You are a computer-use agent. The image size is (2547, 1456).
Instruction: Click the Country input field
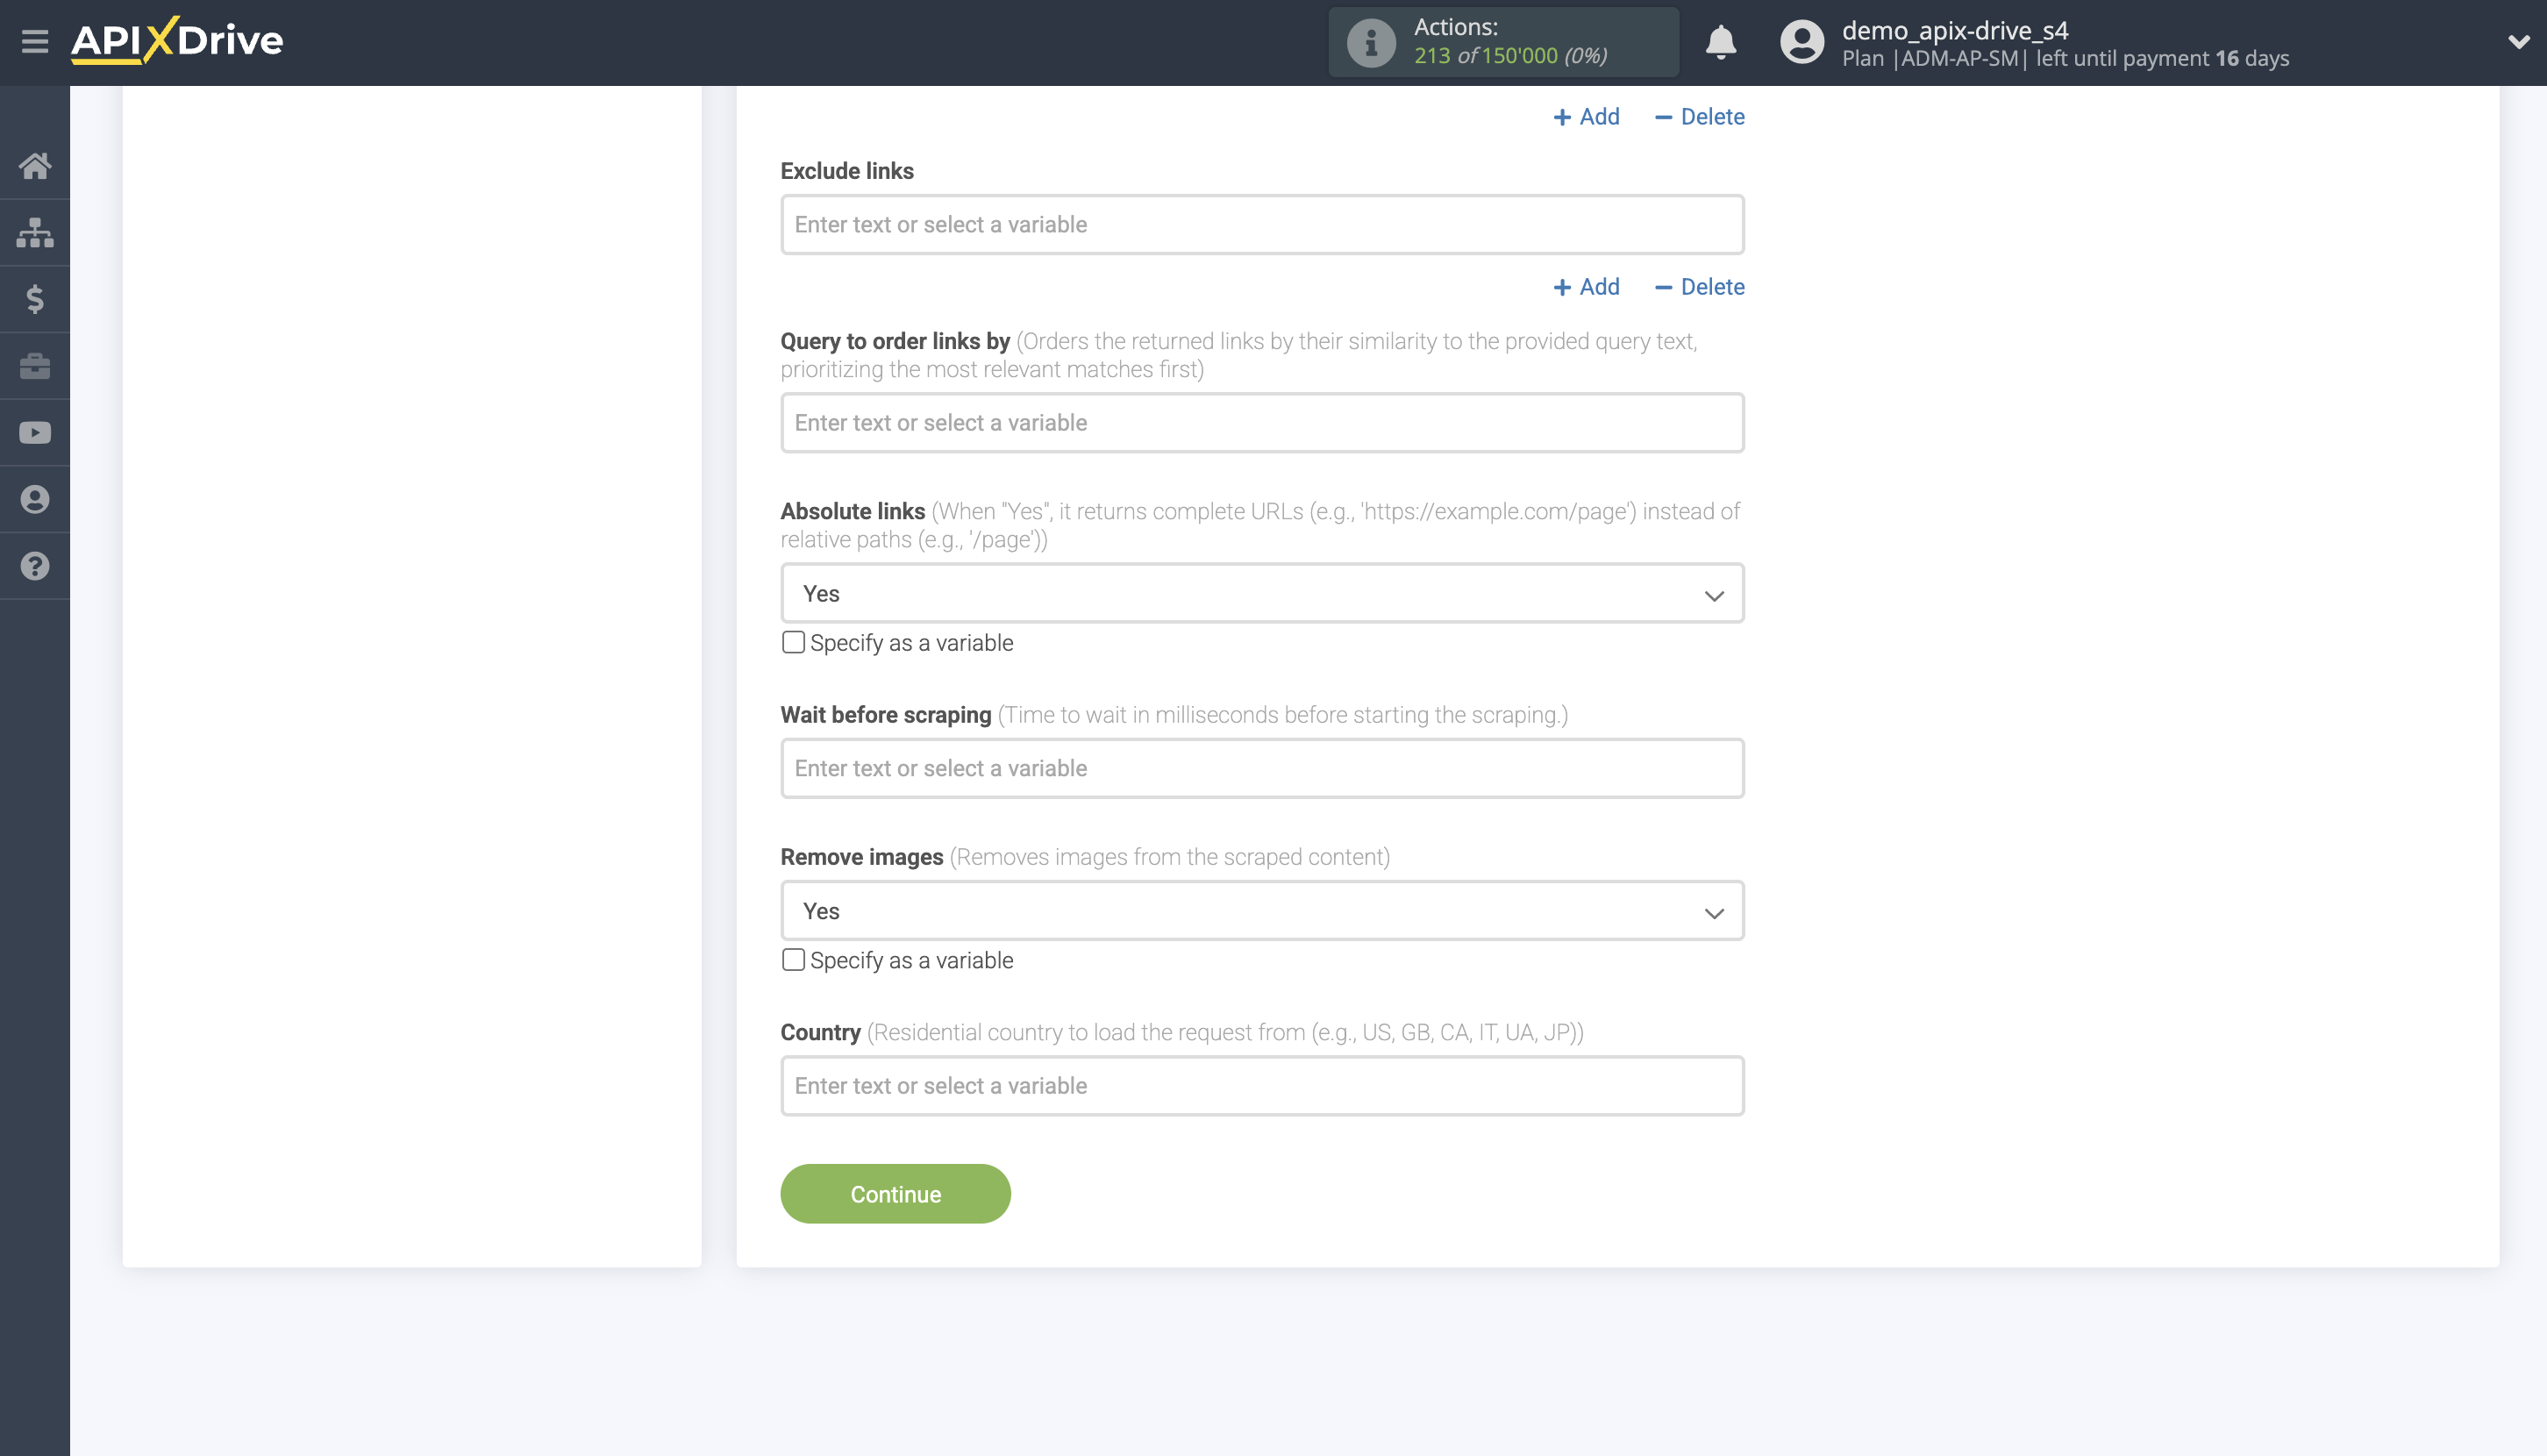click(x=1261, y=1086)
